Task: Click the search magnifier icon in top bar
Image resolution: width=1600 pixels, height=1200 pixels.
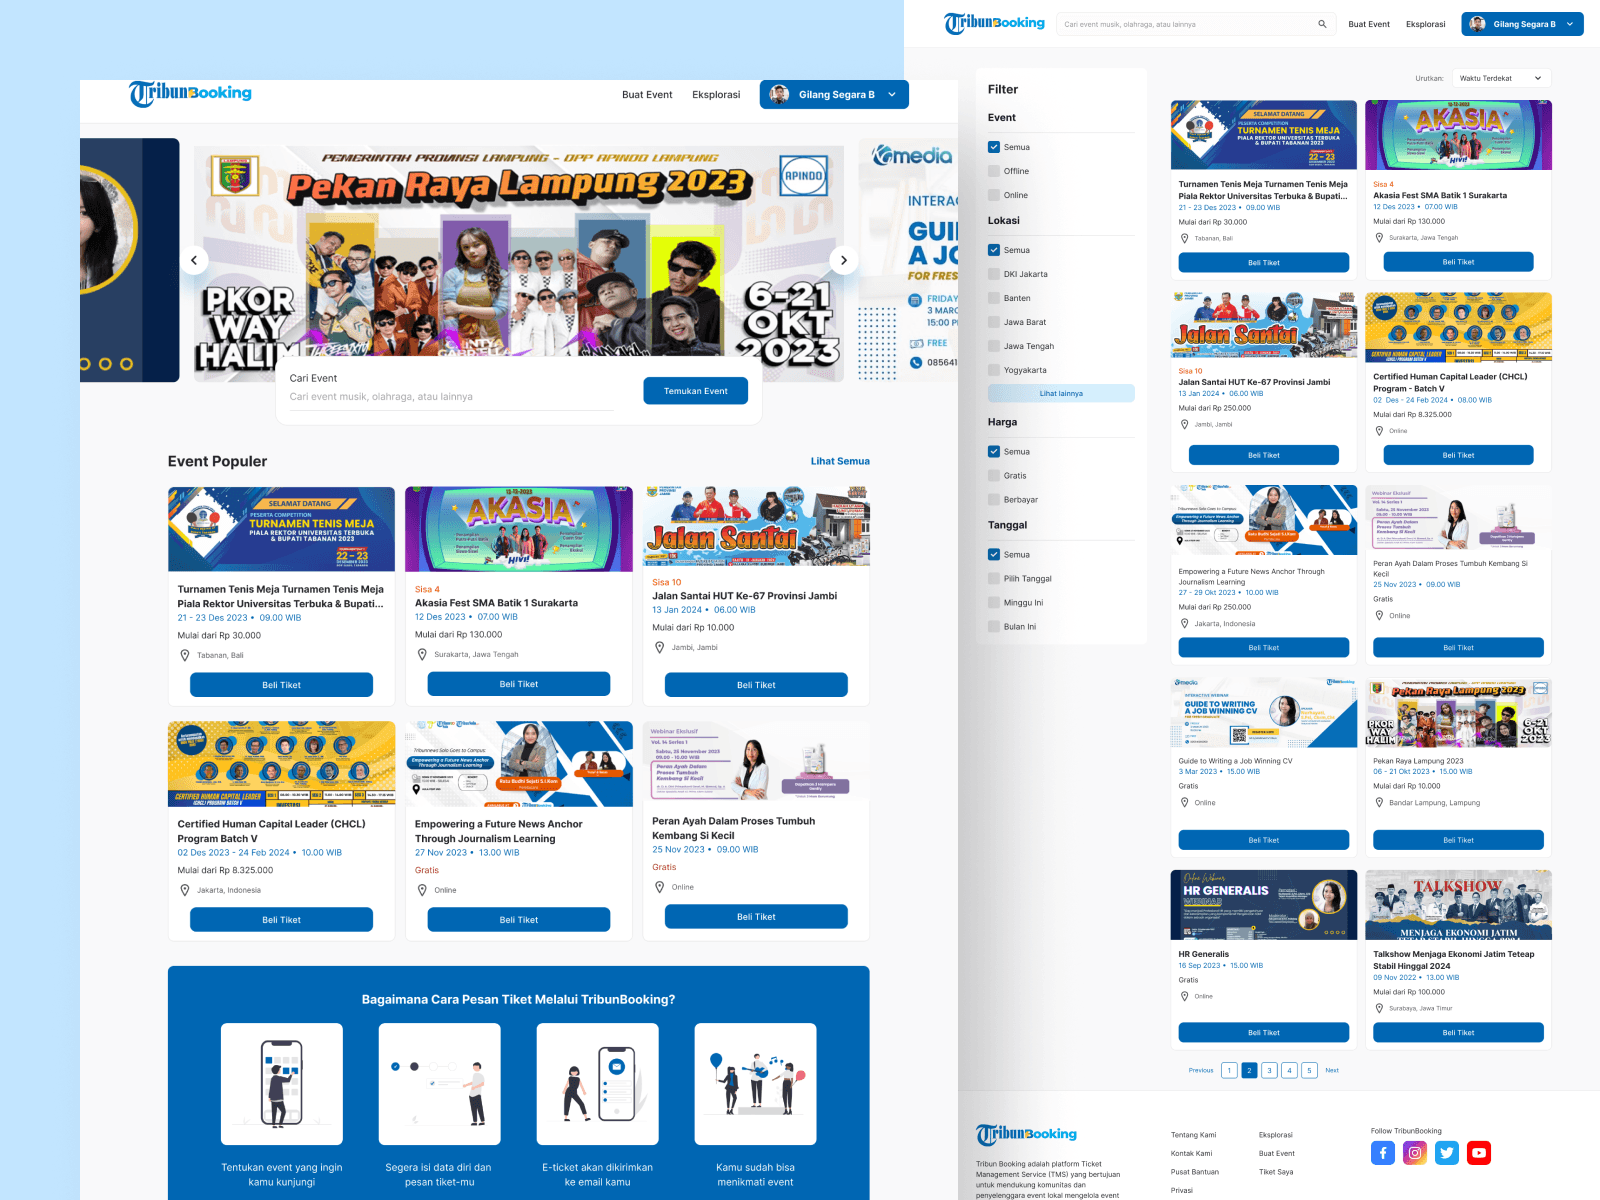Action: [x=1322, y=24]
